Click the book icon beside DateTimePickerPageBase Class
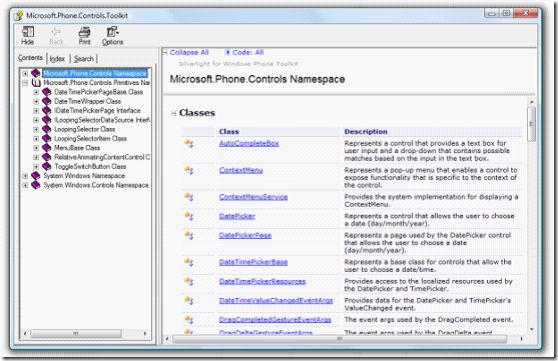 [47, 92]
